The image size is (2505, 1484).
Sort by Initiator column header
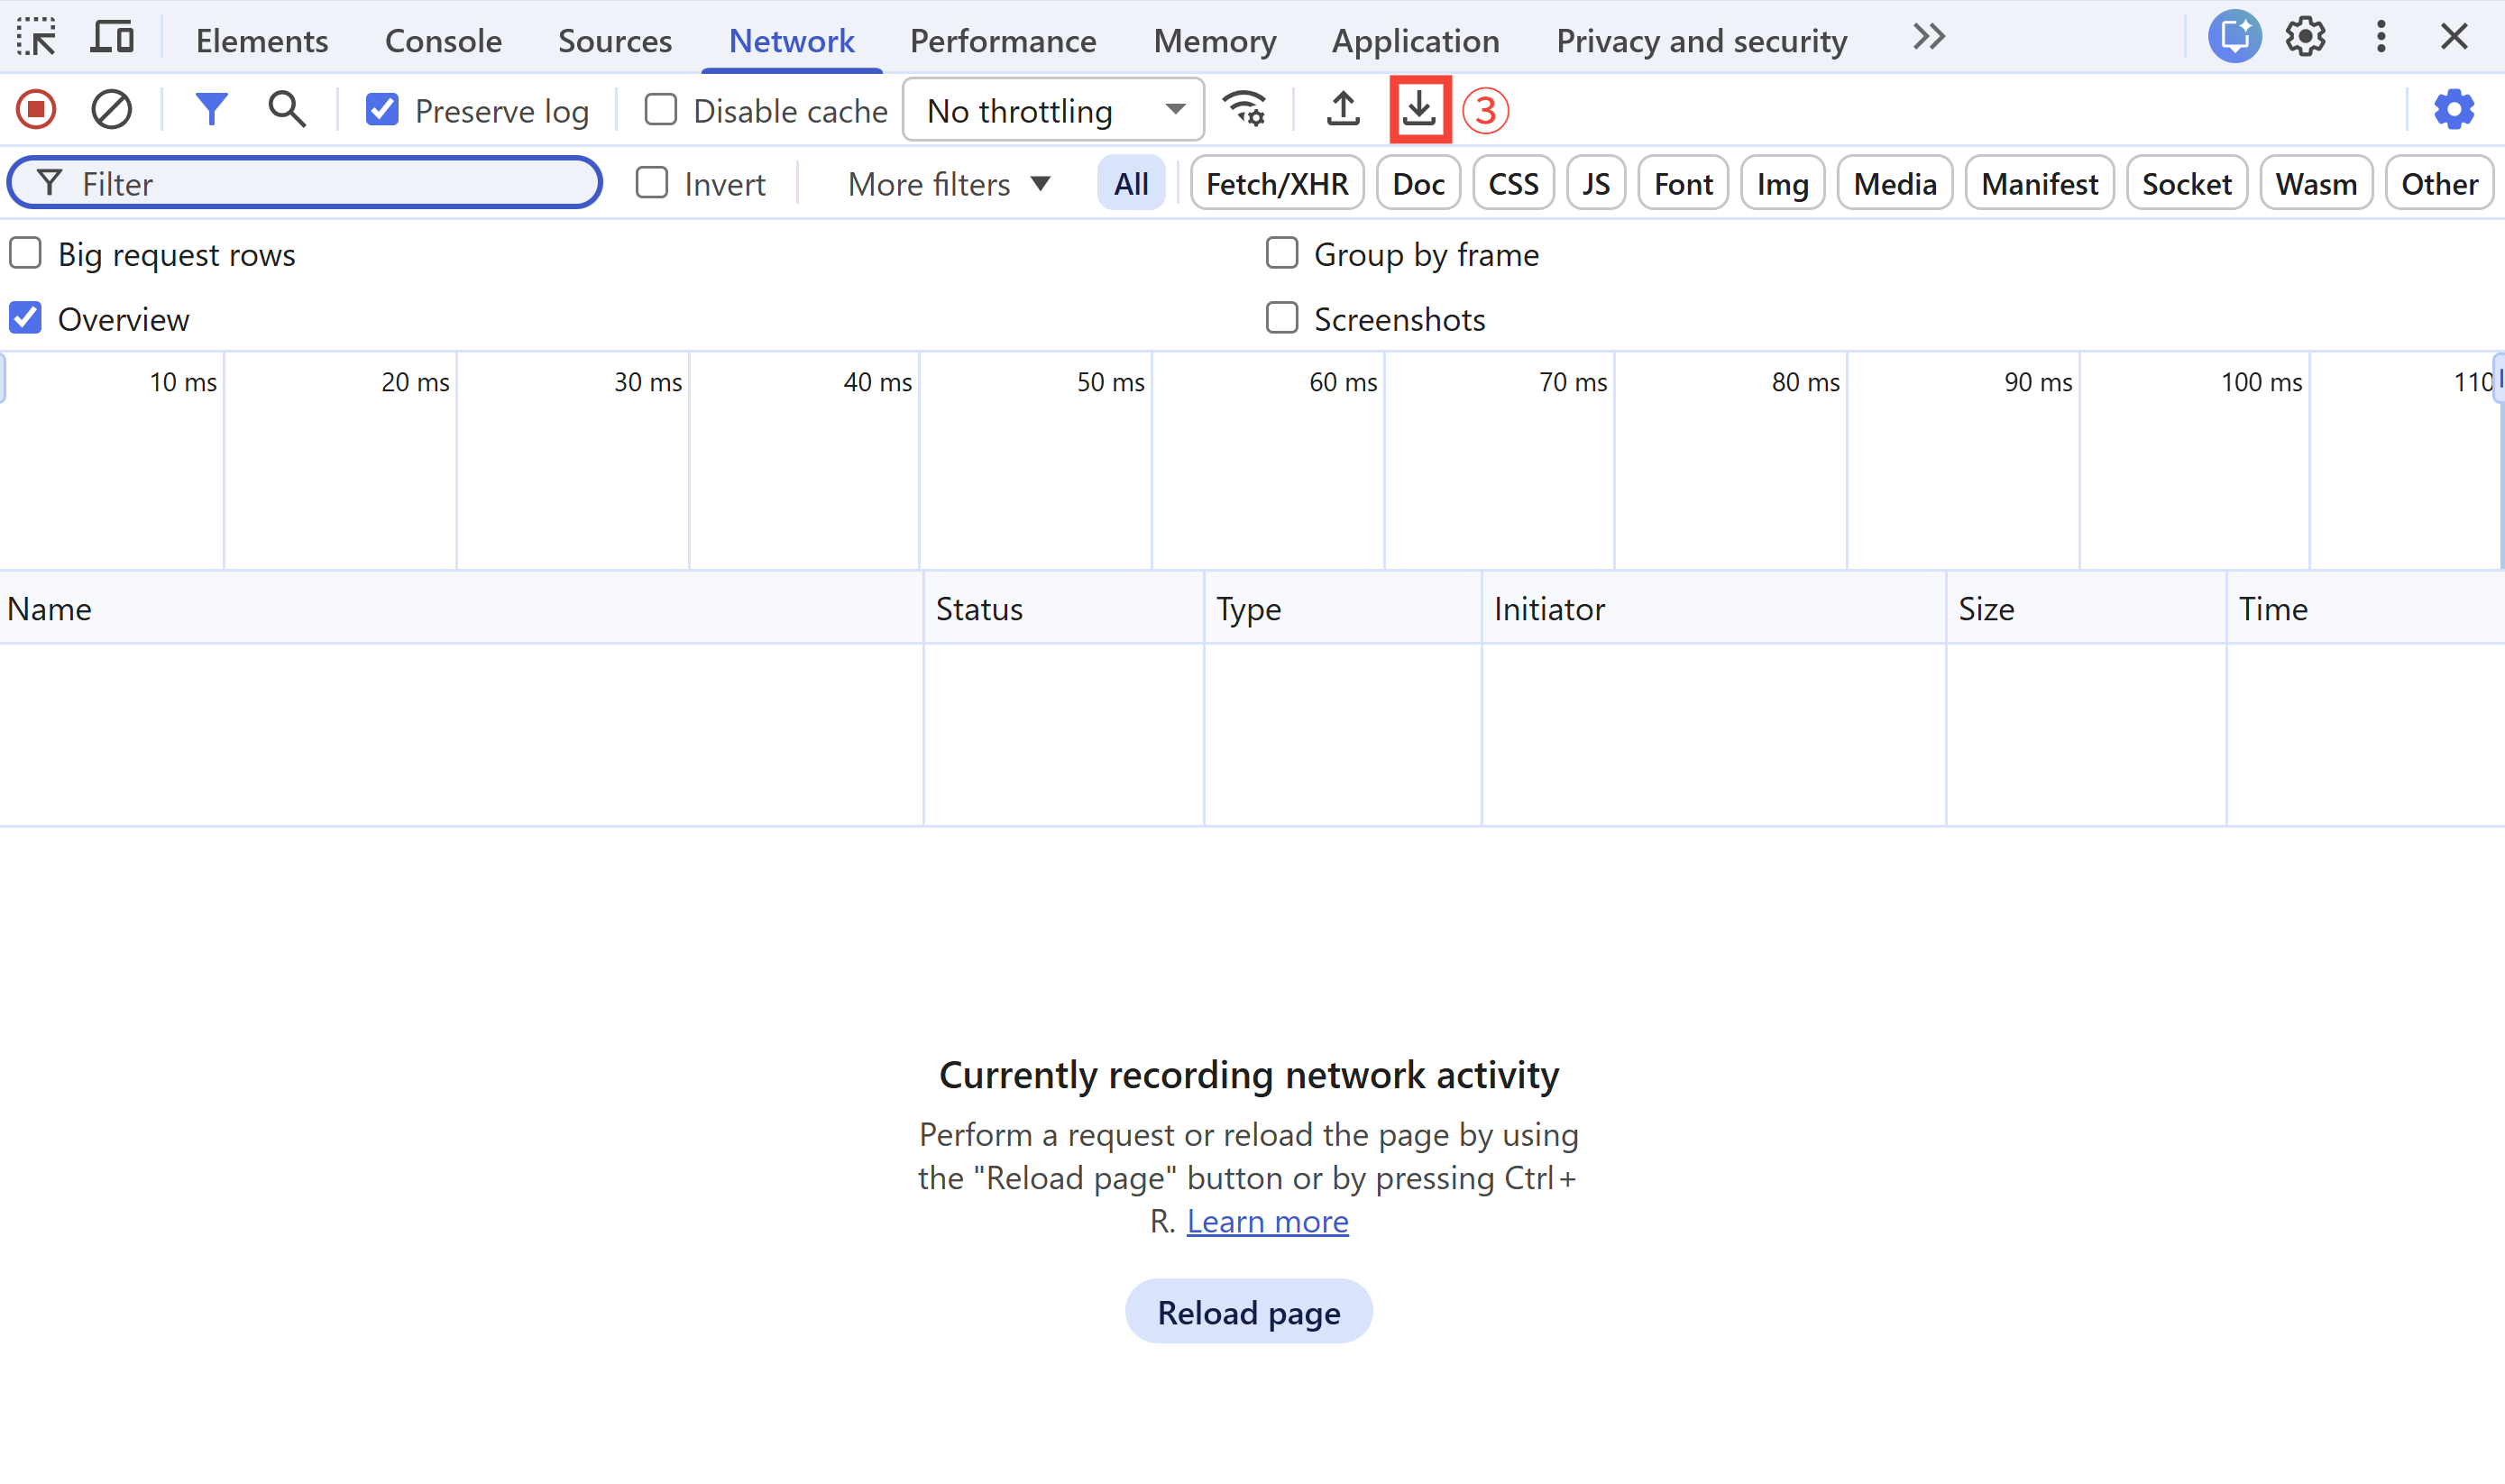click(x=1714, y=609)
